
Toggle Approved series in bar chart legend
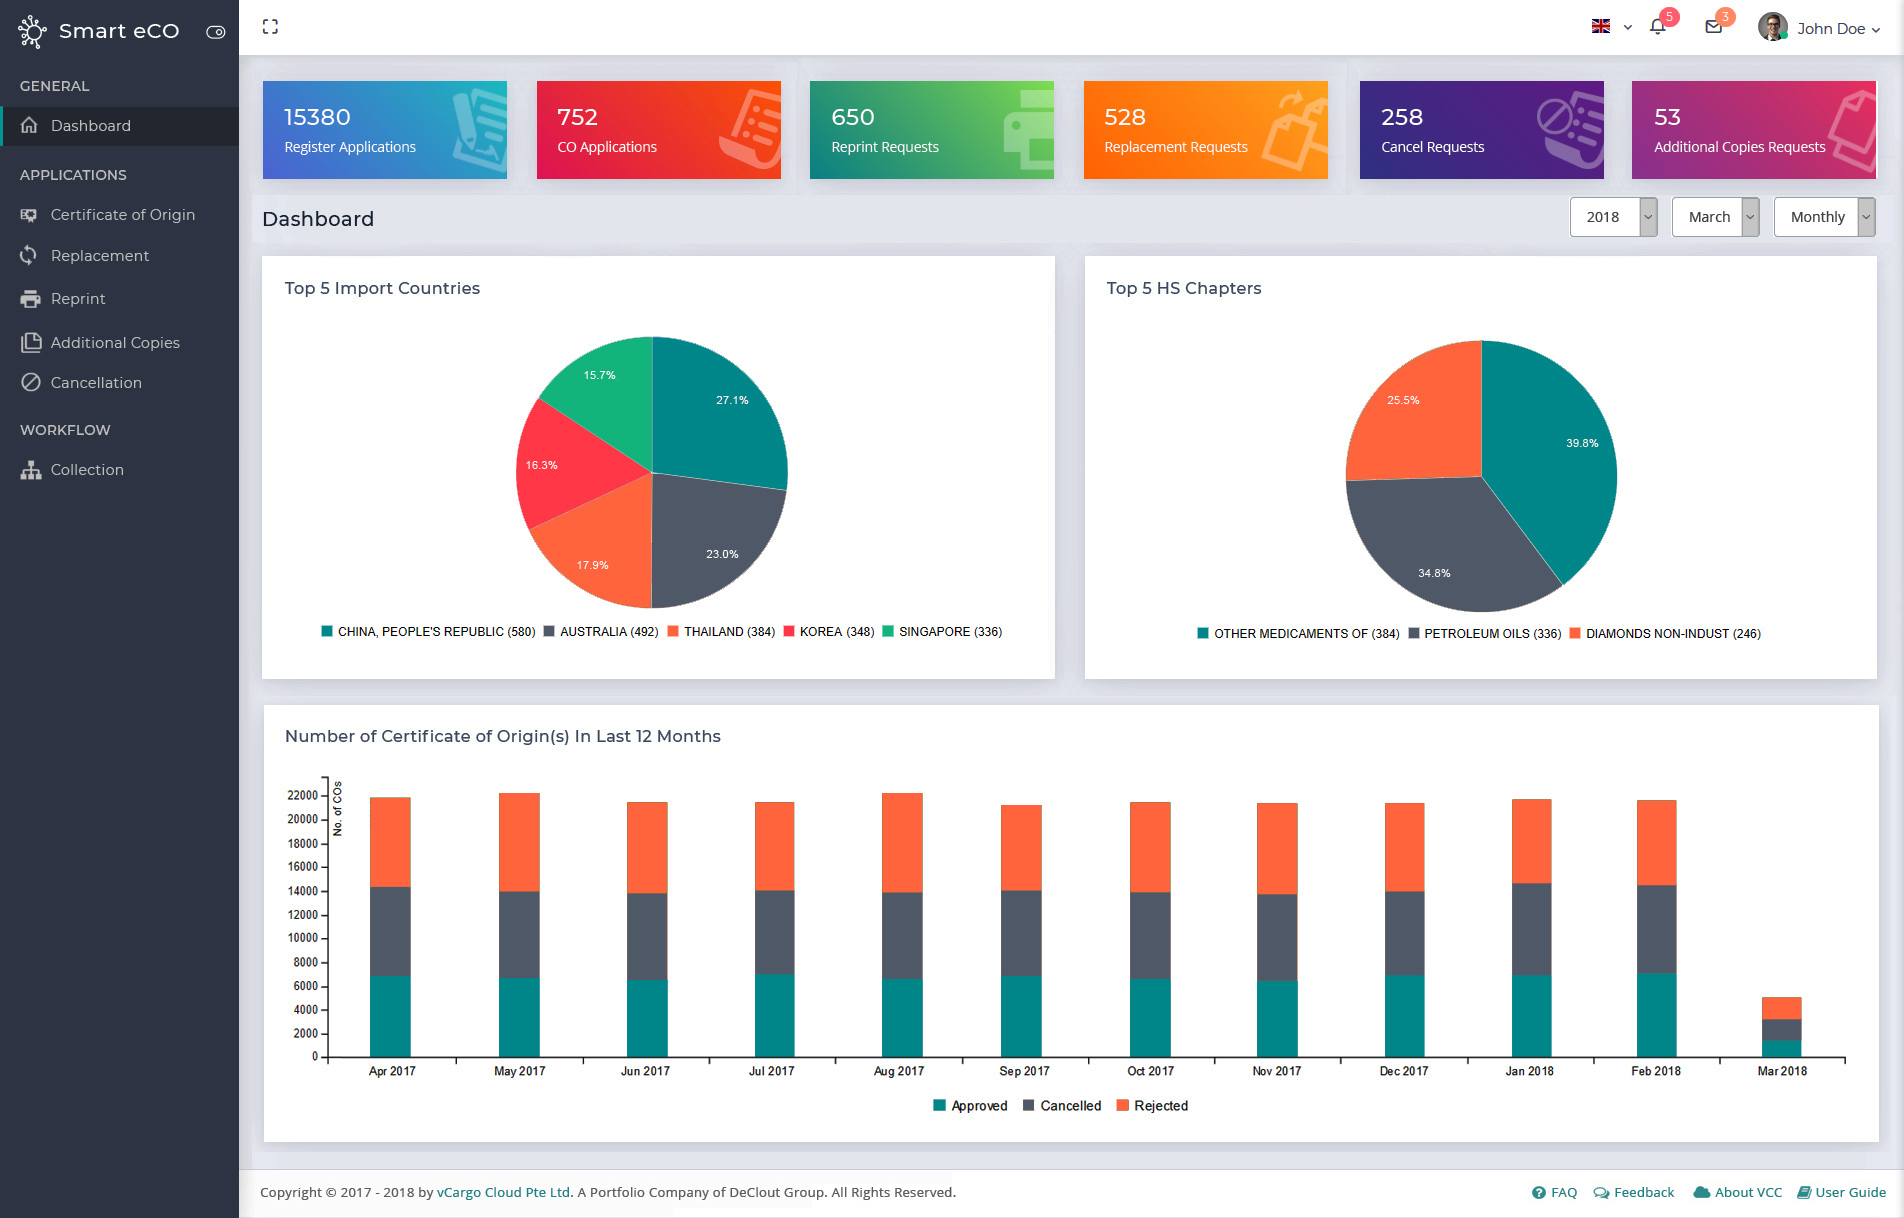click(x=969, y=1106)
